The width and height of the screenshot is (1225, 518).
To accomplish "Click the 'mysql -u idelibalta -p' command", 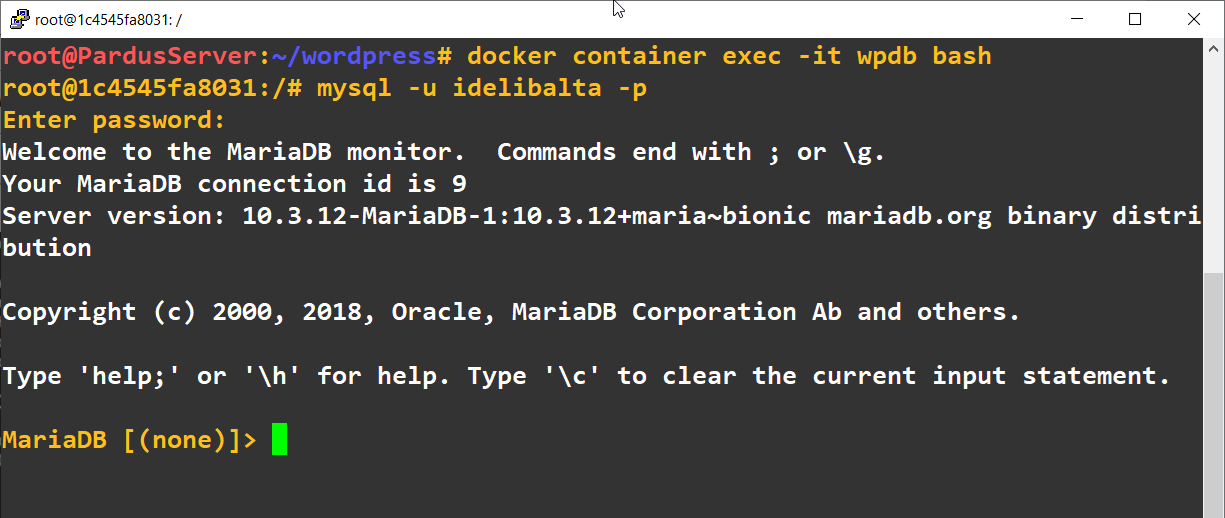I will pos(482,88).
